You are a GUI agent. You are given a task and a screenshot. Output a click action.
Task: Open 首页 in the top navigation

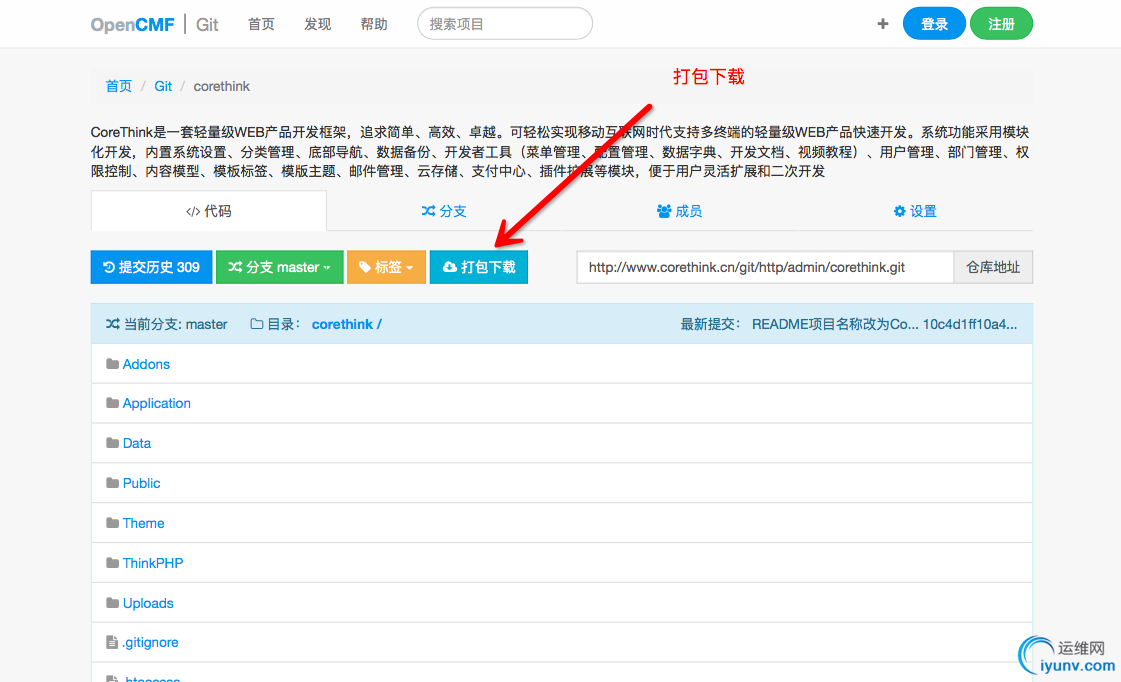point(261,24)
